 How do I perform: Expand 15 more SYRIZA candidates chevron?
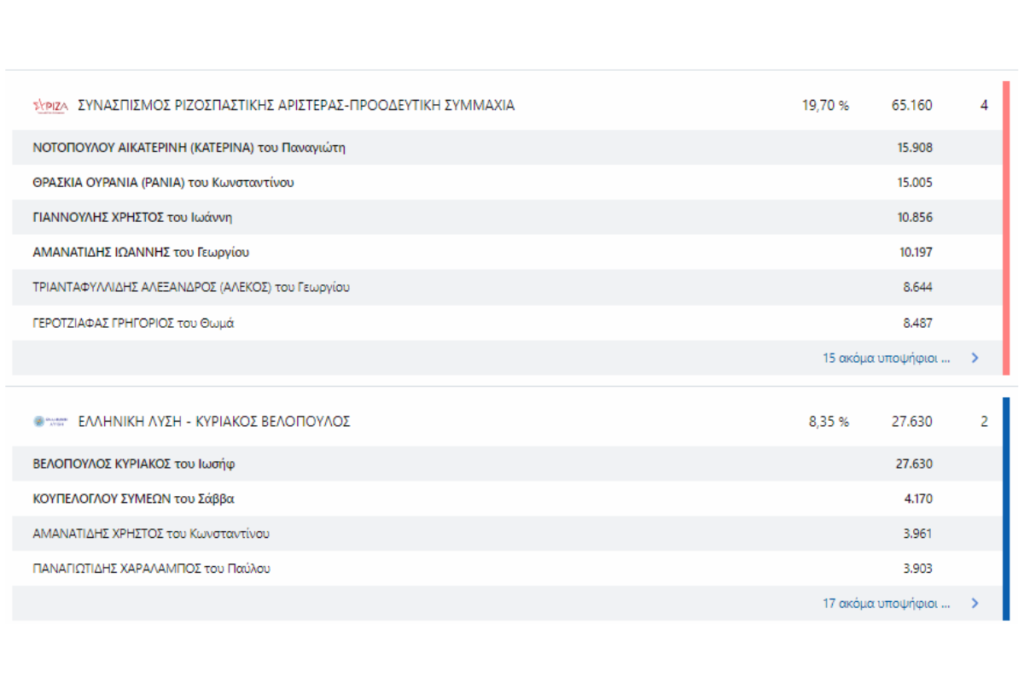(x=975, y=358)
